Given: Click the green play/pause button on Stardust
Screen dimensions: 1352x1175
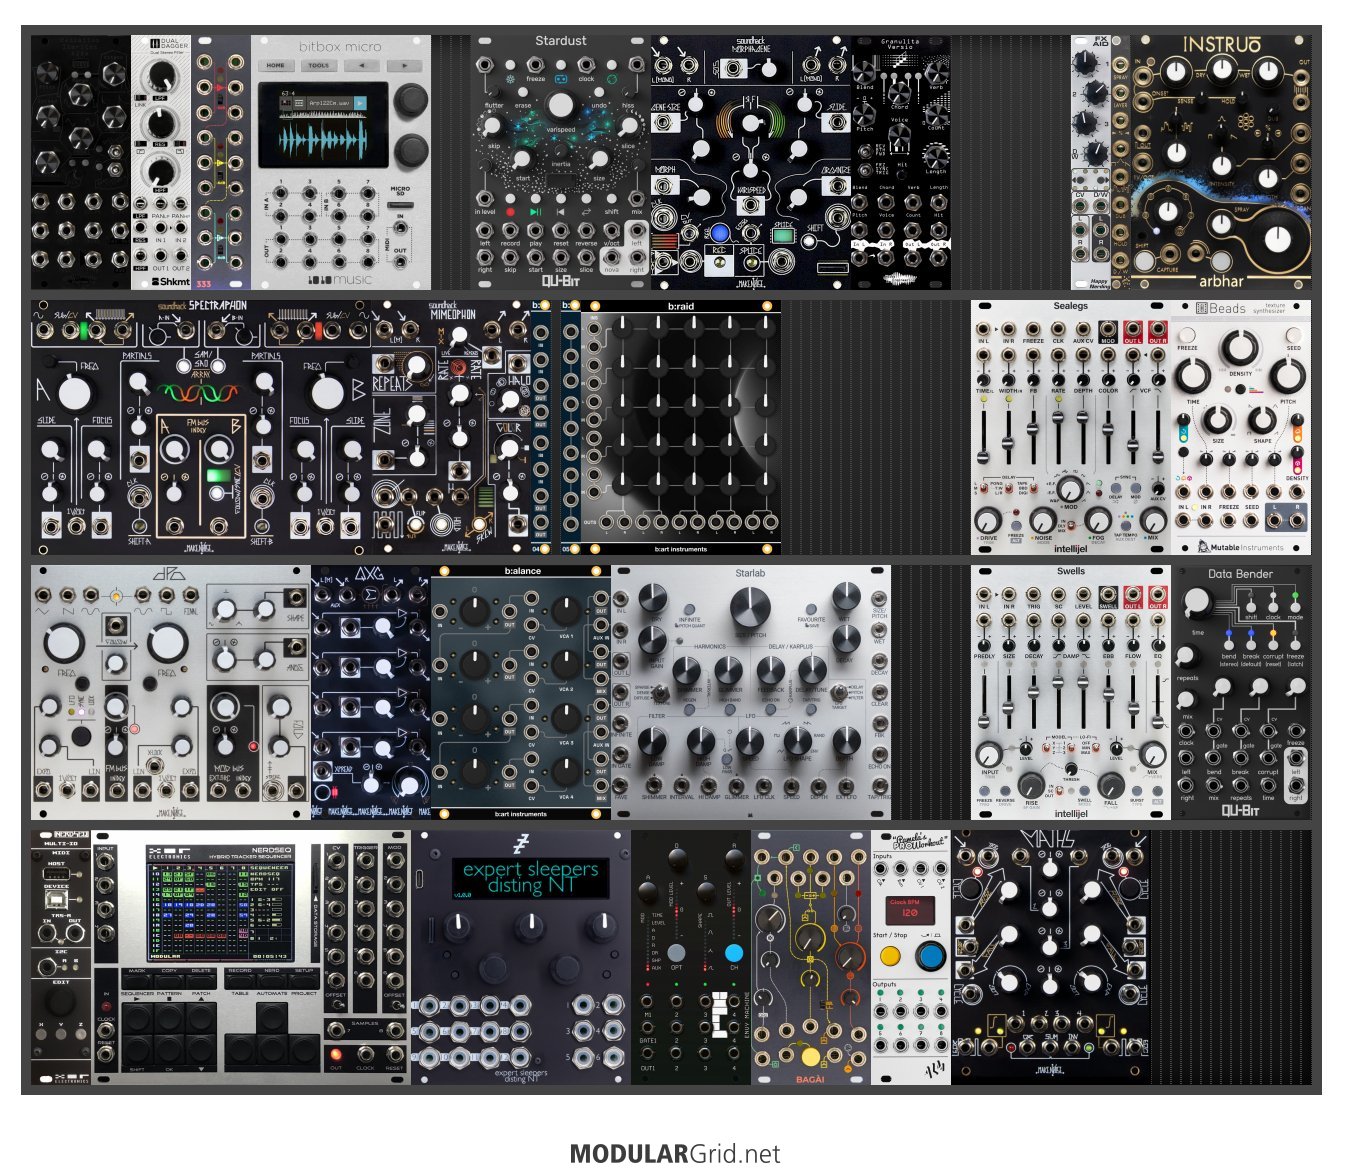Looking at the screenshot, I should [x=535, y=213].
